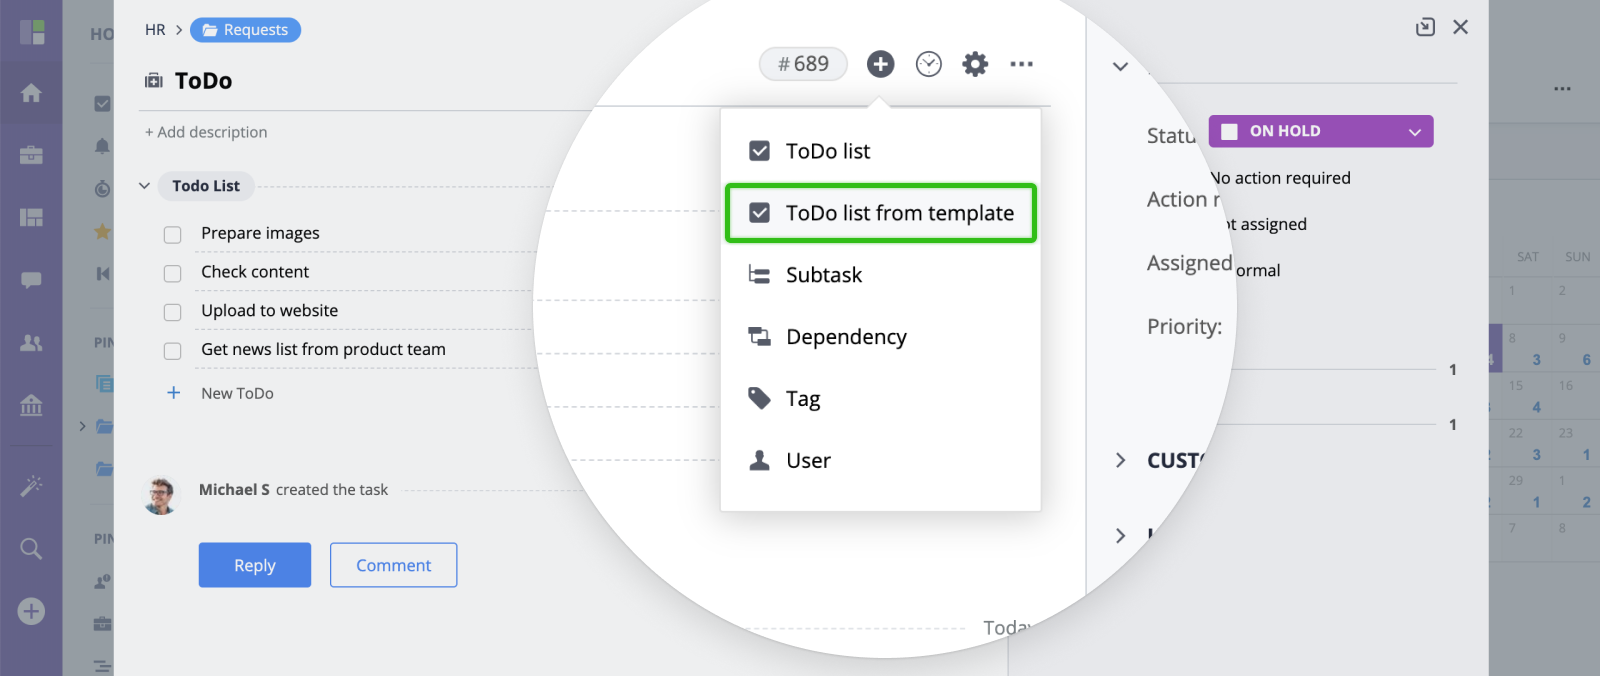Open the ON HOLD status dropdown
This screenshot has height=676, width=1600.
[x=1320, y=131]
